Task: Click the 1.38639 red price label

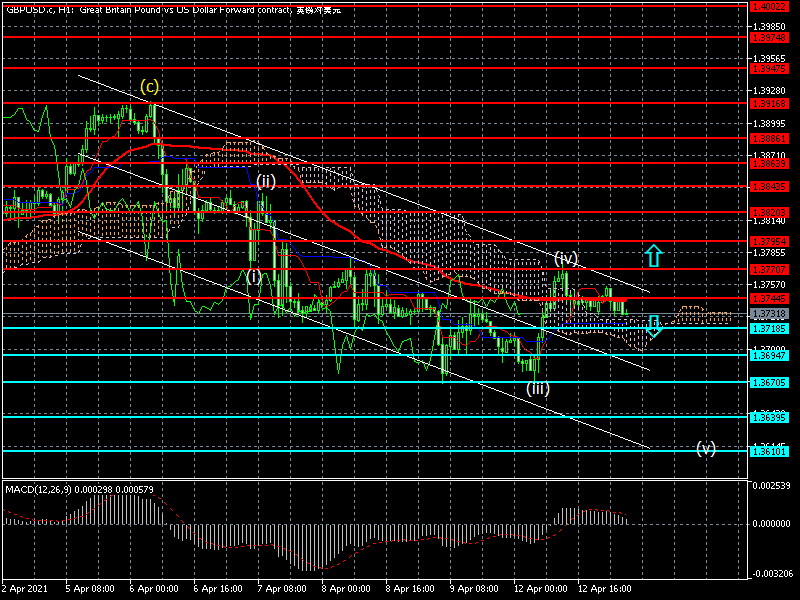Action: [769, 164]
